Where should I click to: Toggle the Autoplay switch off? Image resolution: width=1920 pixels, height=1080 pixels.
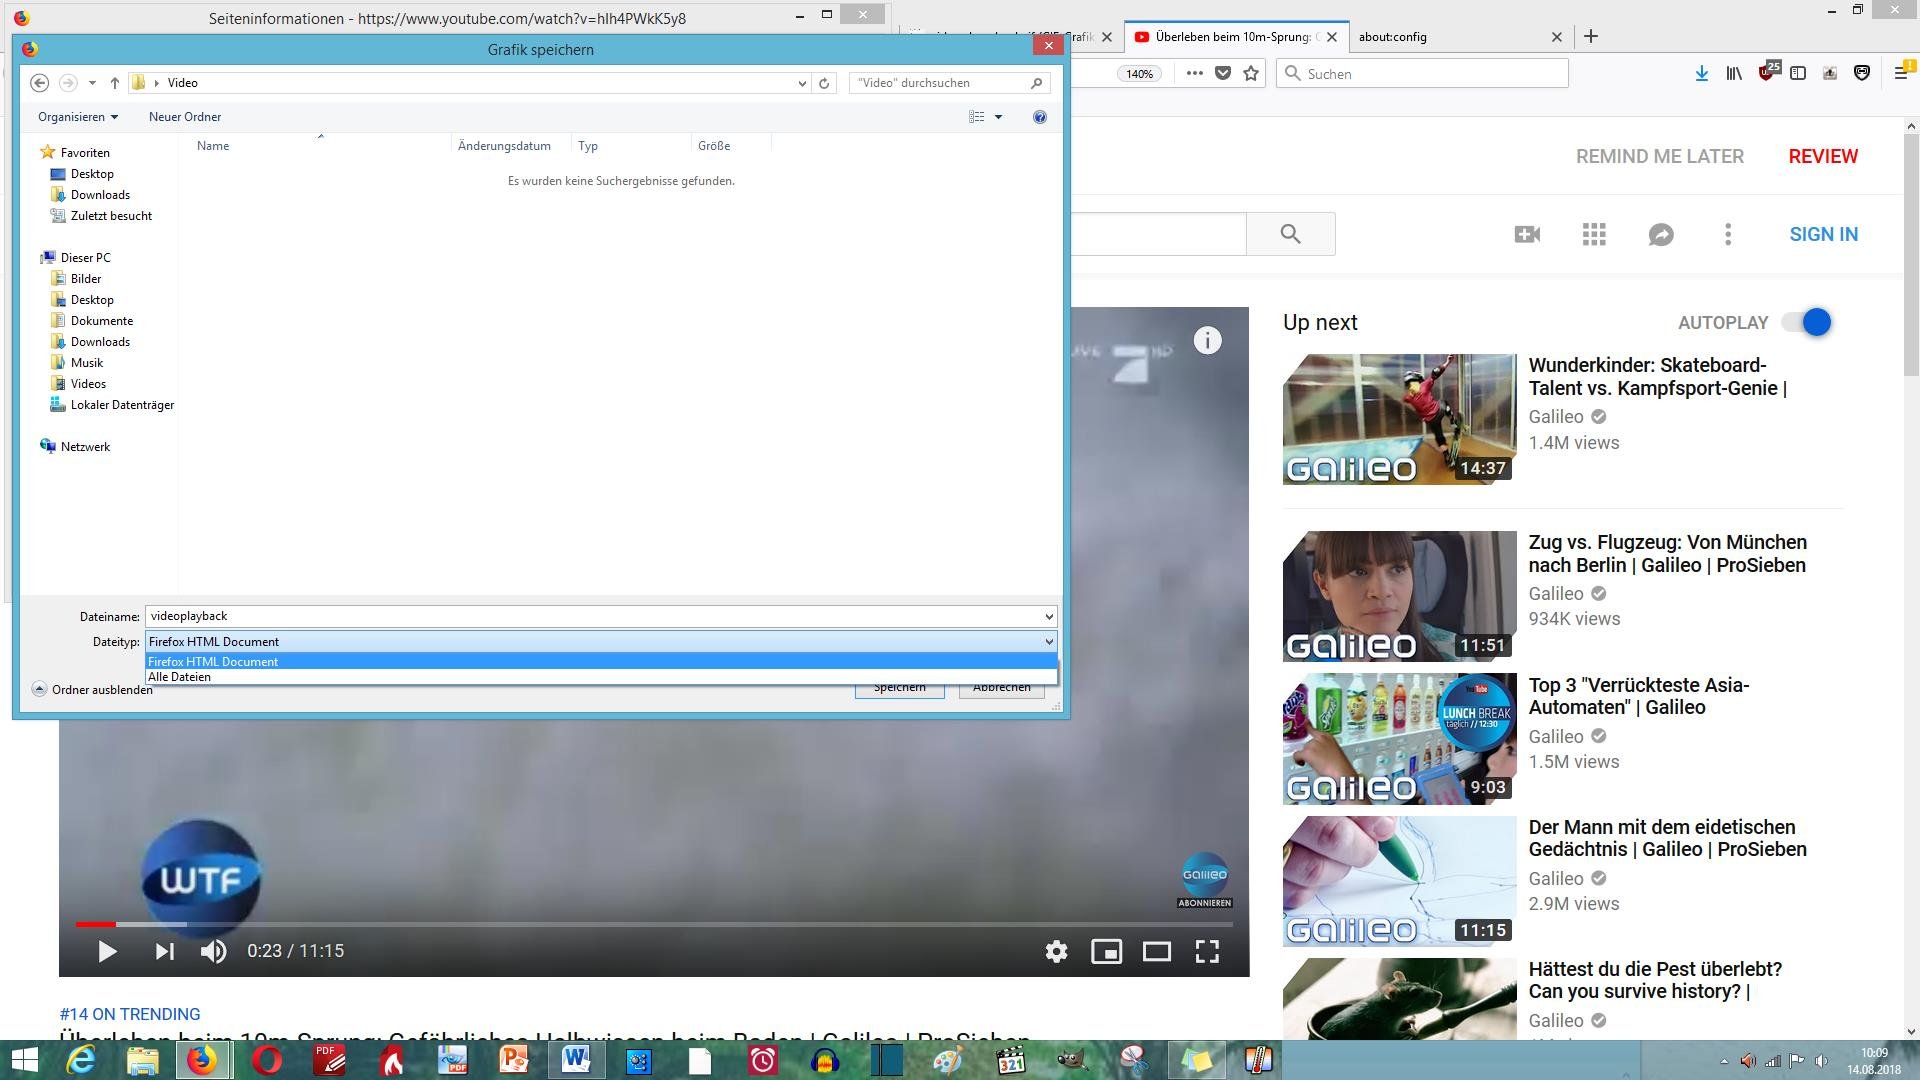click(1808, 322)
